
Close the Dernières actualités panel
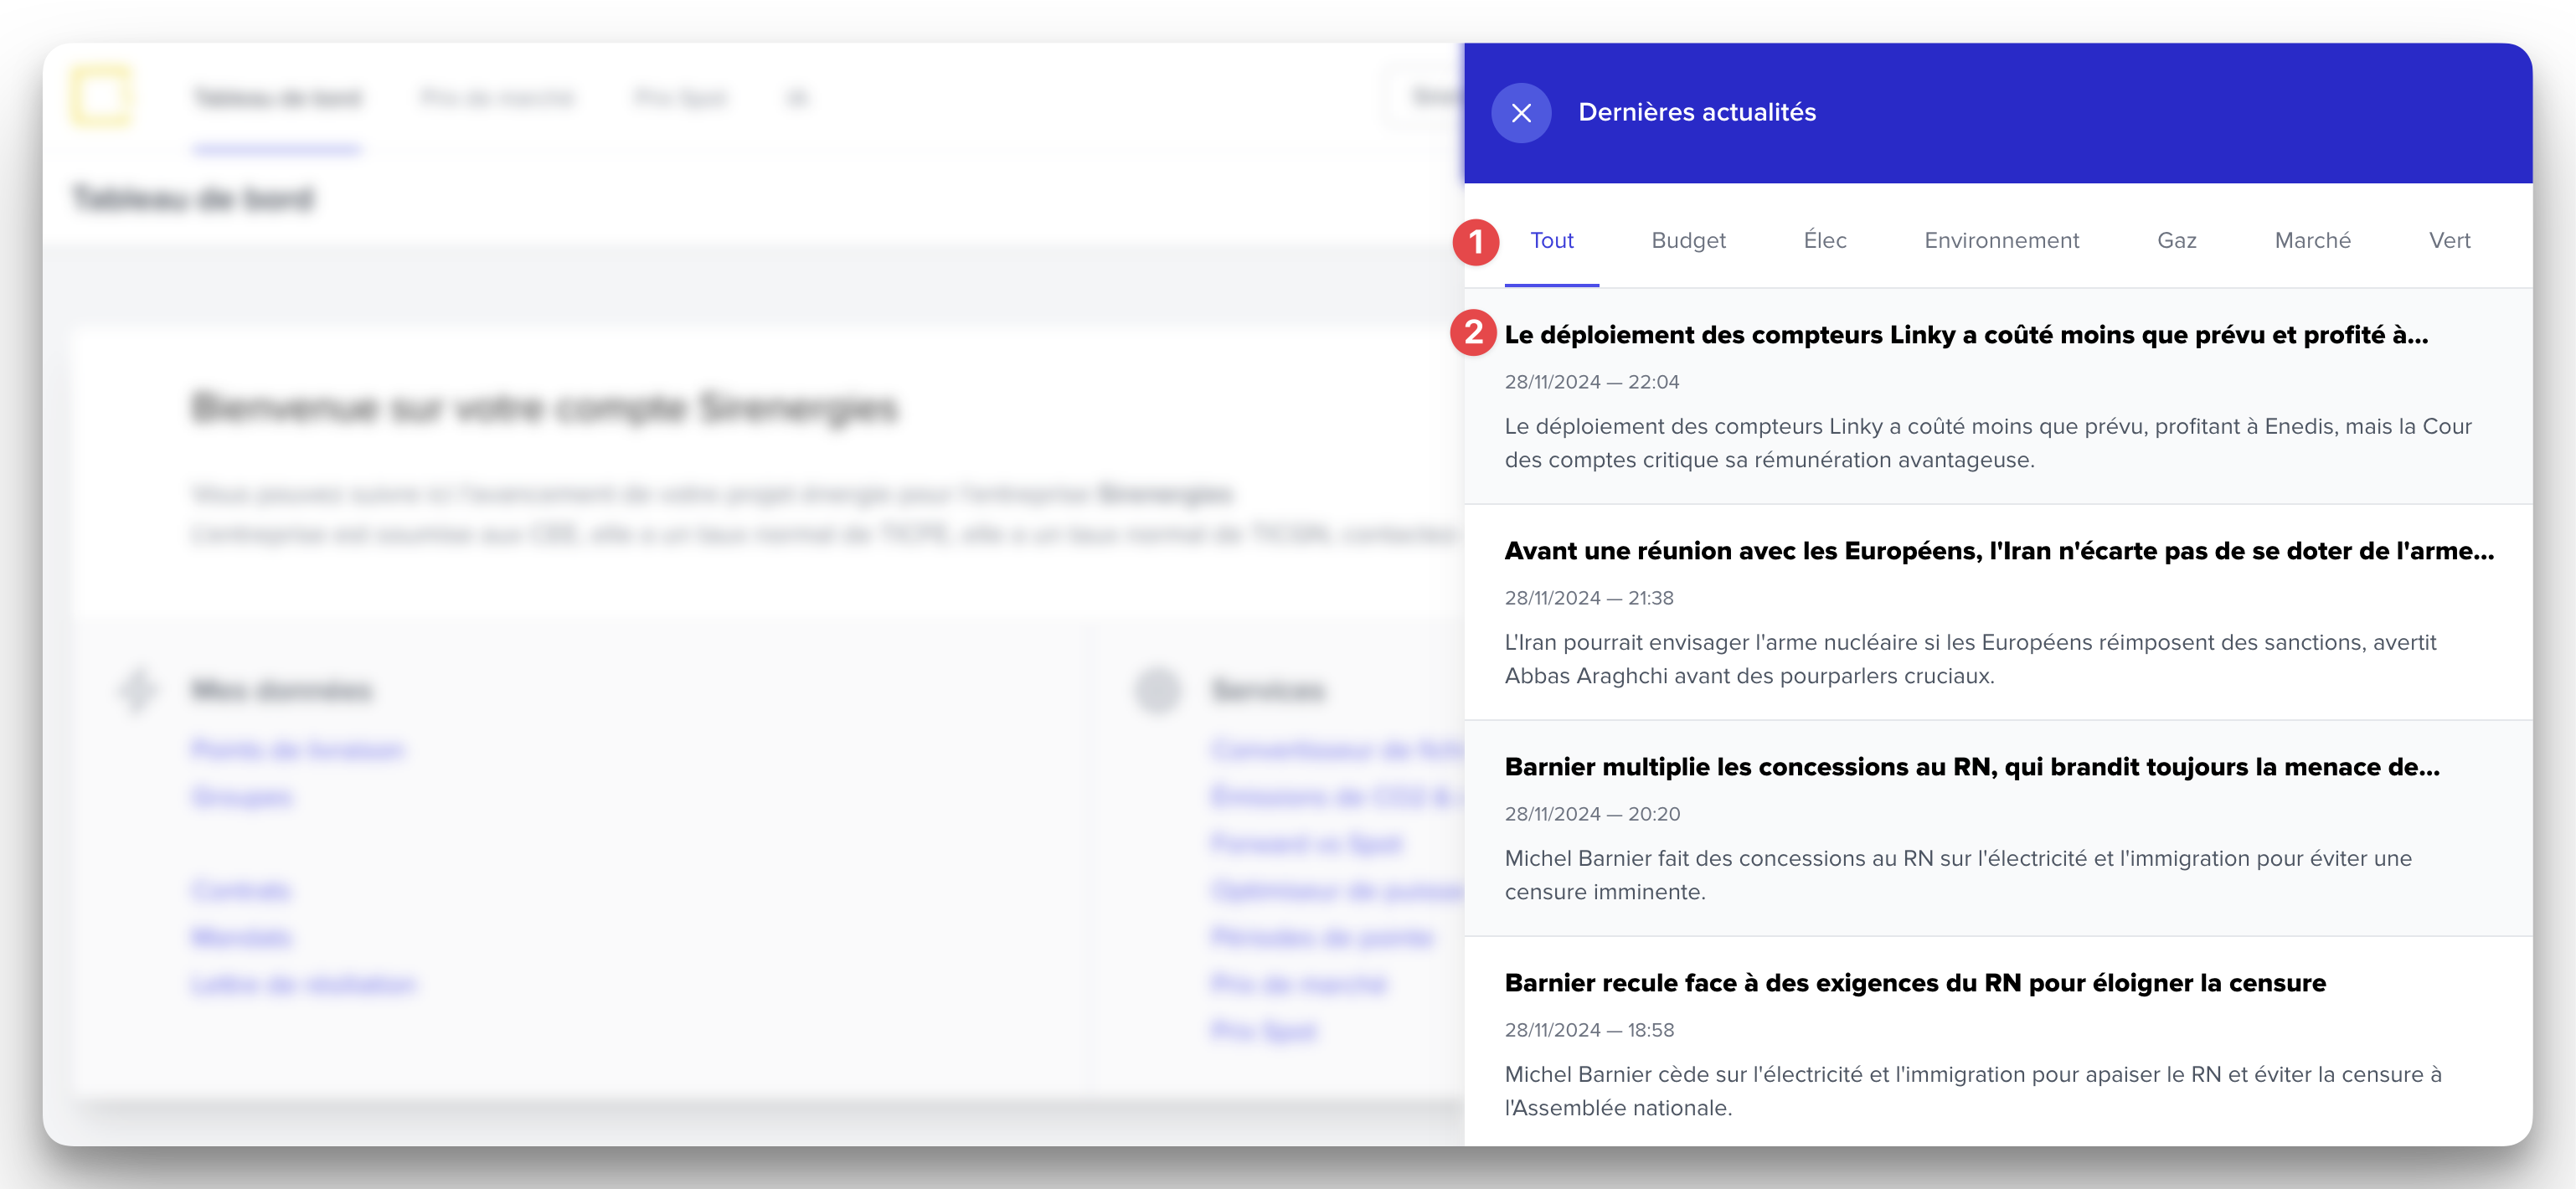[1521, 113]
